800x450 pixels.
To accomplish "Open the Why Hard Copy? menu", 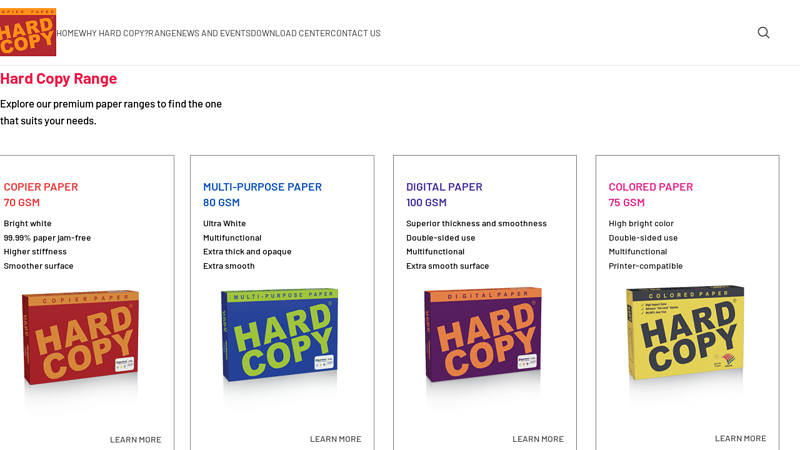I will pos(114,33).
